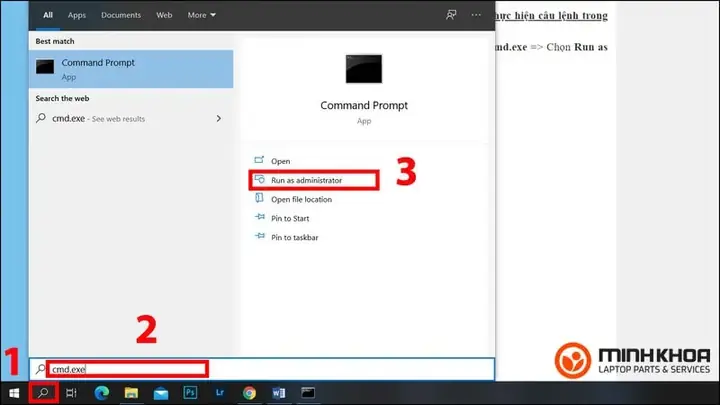720x405 pixels.
Task: Open Task View on the taskbar
Action: tap(71, 393)
